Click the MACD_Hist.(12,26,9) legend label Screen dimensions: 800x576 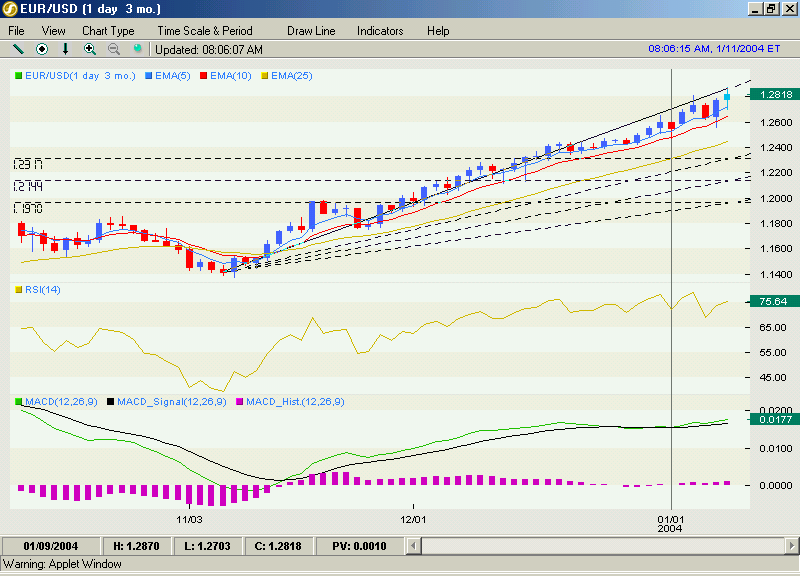pyautogui.click(x=295, y=402)
